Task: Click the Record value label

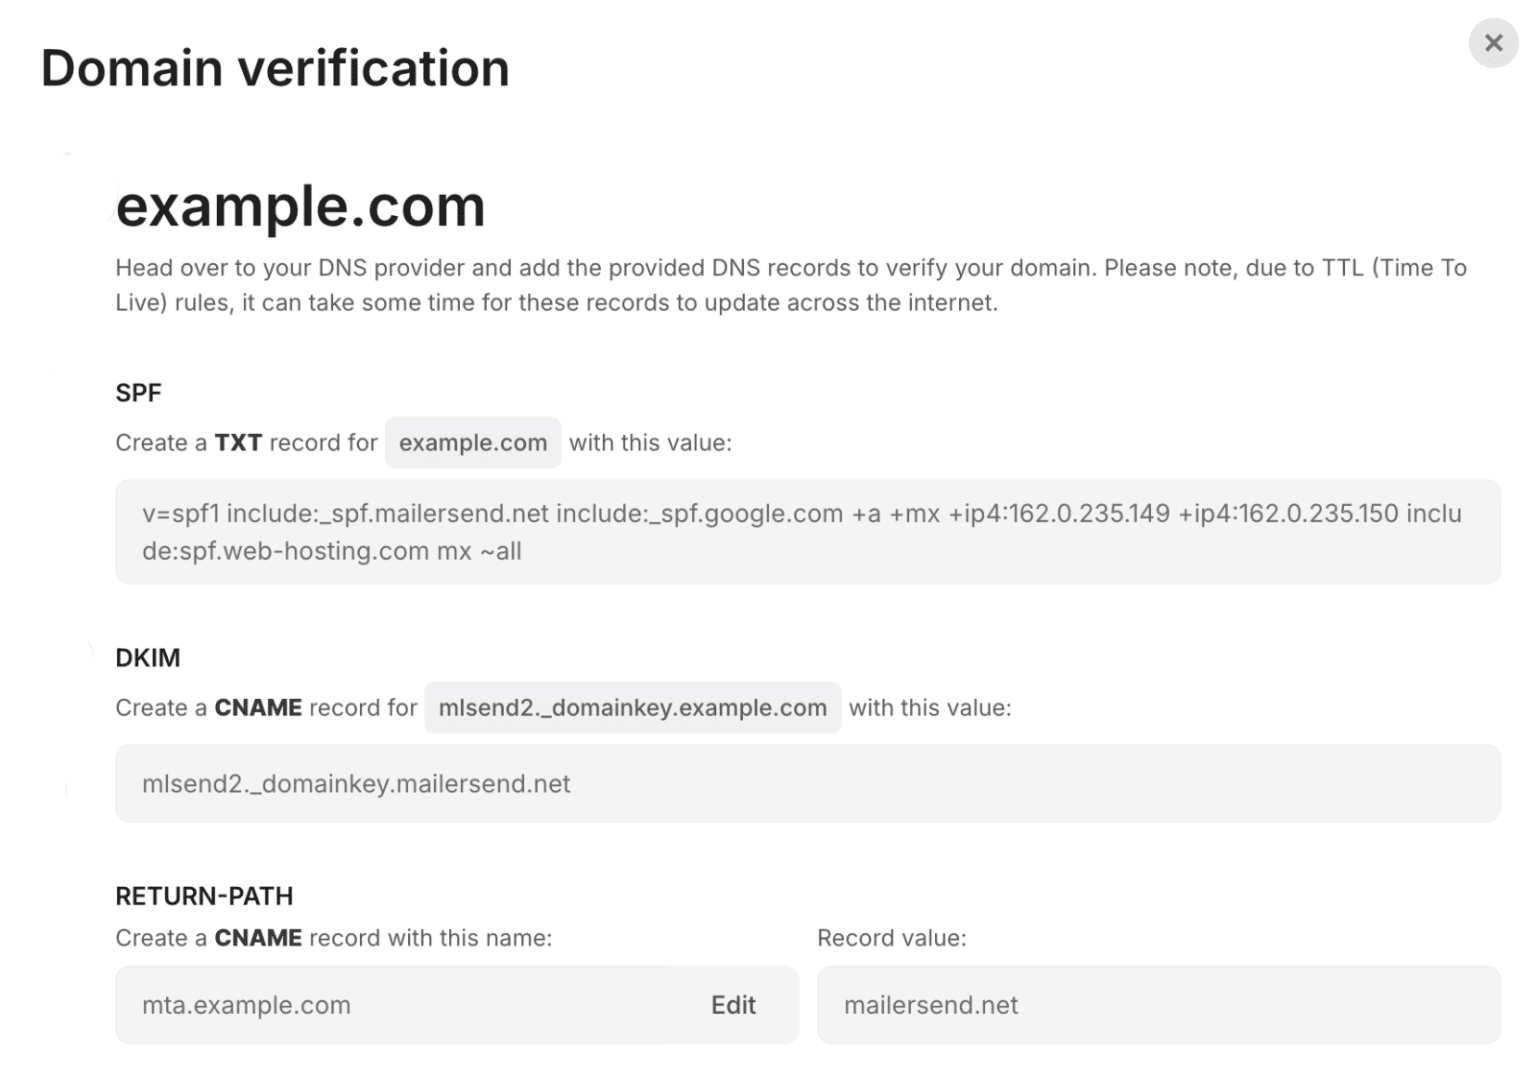Action: click(x=891, y=938)
